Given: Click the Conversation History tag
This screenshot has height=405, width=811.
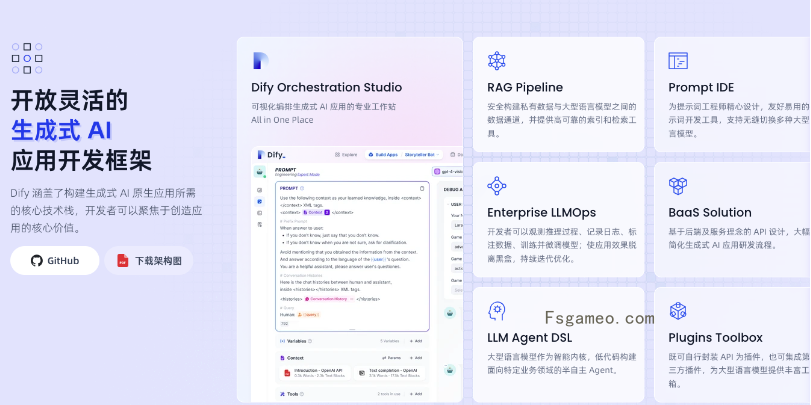Looking at the screenshot, I should (x=329, y=298).
